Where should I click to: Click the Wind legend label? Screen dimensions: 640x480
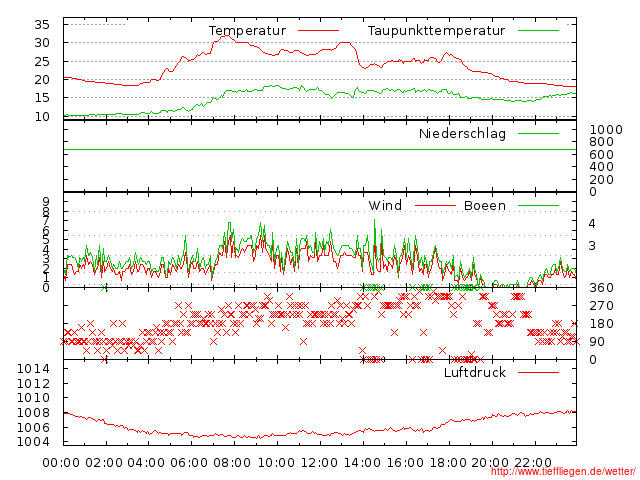click(385, 205)
